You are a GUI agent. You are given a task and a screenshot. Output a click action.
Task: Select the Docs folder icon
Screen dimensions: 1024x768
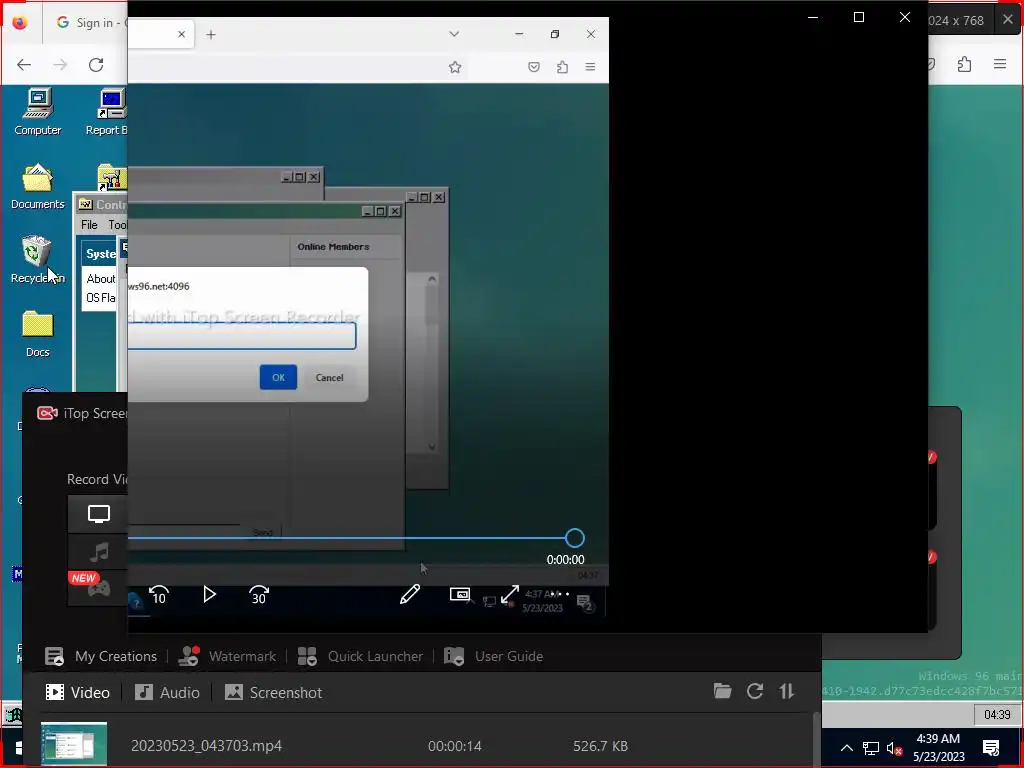38,333
